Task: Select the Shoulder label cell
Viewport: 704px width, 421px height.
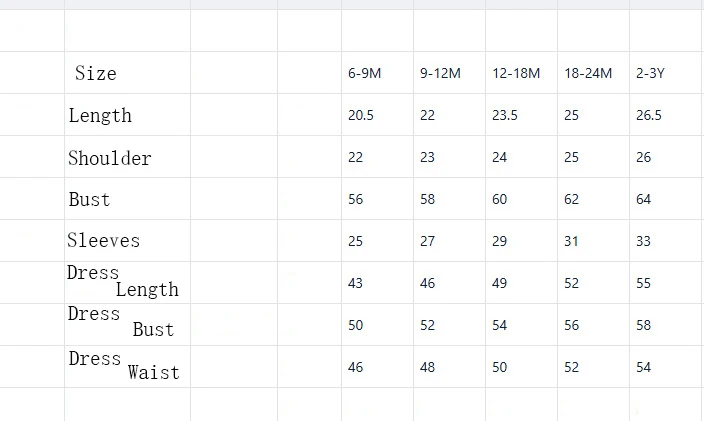Action: pyautogui.click(x=110, y=158)
